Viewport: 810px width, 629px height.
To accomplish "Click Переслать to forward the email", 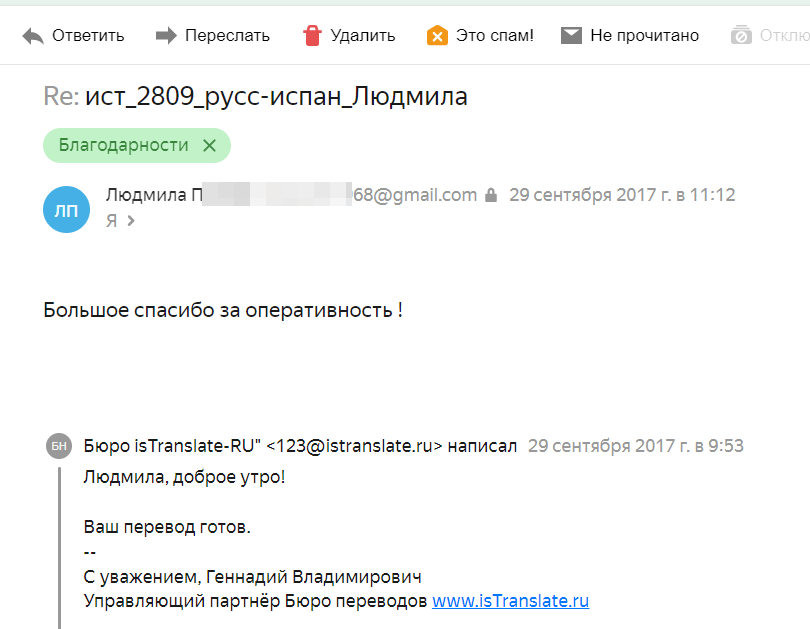I will pos(227,36).
